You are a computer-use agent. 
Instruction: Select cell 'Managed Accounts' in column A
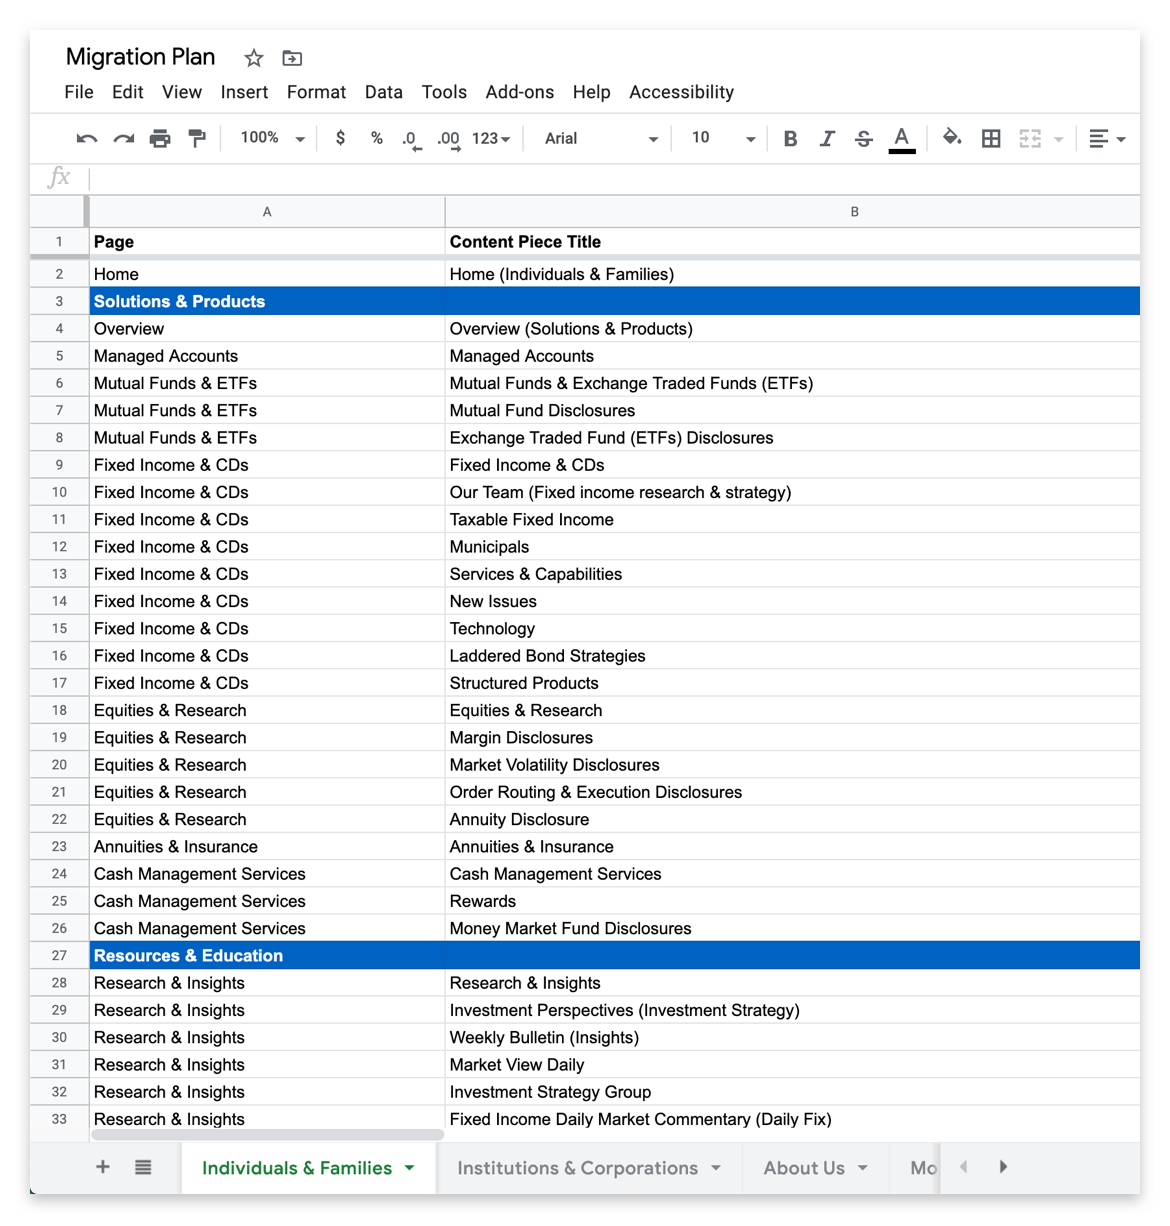point(267,356)
